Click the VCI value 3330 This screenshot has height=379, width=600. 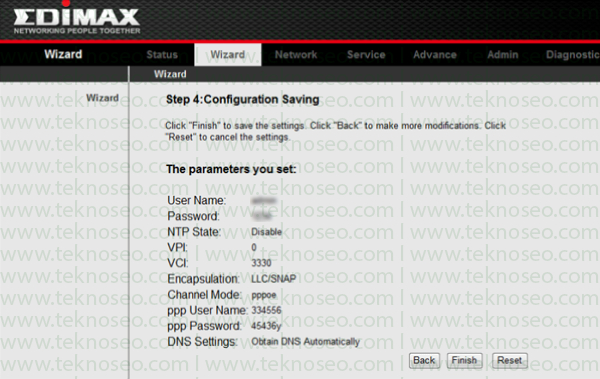[x=261, y=263]
